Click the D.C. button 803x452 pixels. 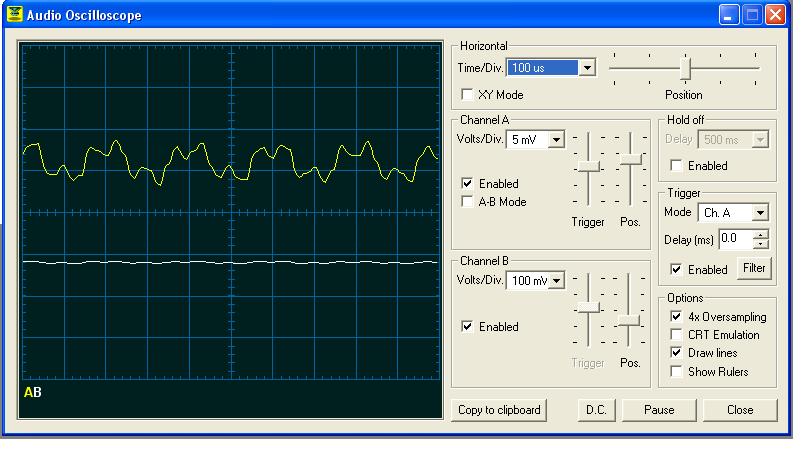point(596,410)
